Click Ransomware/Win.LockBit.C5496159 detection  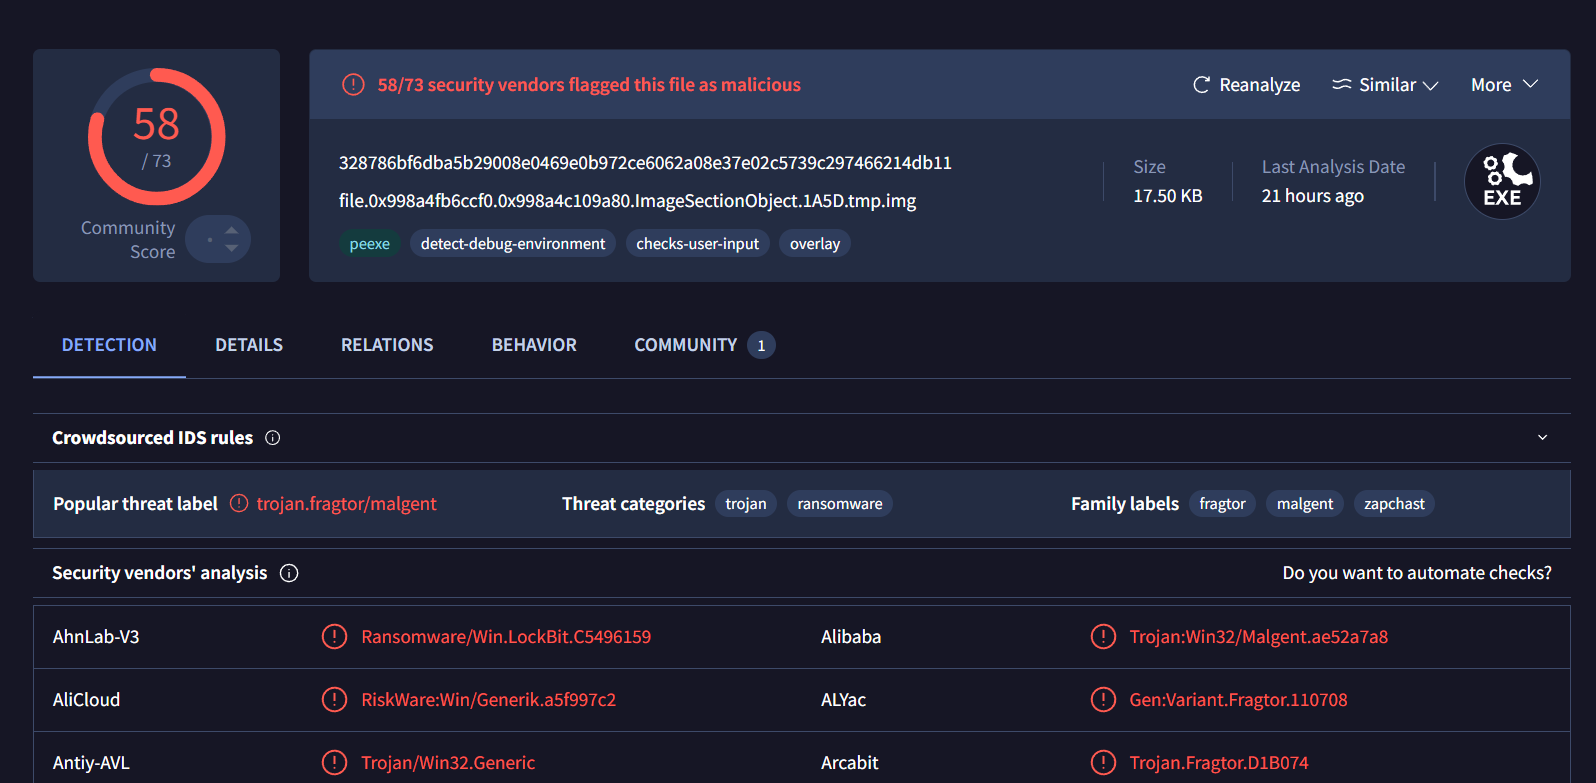pos(506,637)
